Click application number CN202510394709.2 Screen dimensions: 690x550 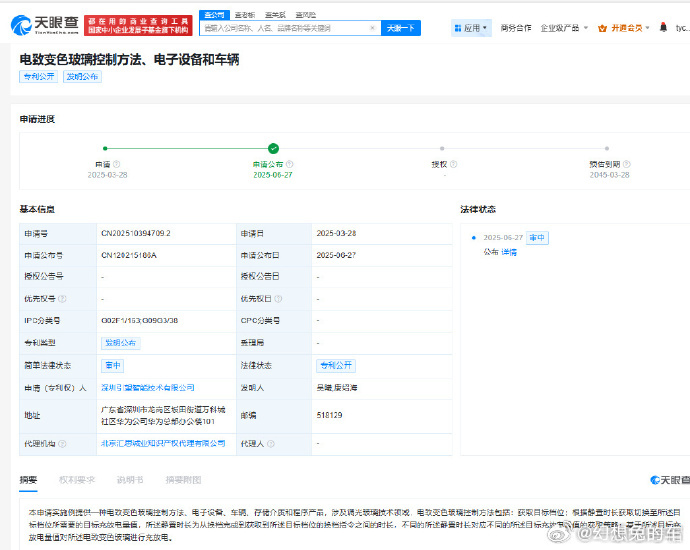click(x=136, y=233)
